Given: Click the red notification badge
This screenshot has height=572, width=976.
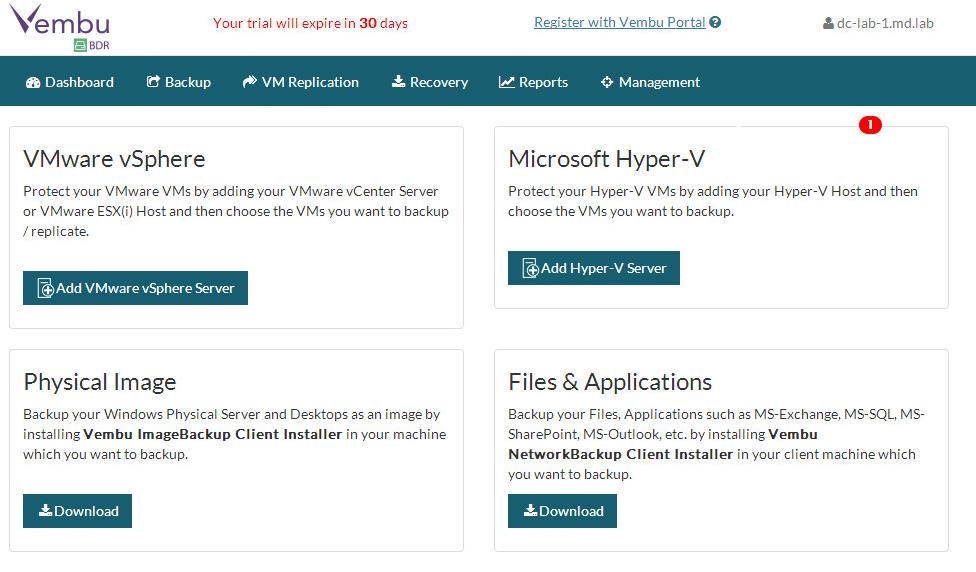Looking at the screenshot, I should 870,125.
